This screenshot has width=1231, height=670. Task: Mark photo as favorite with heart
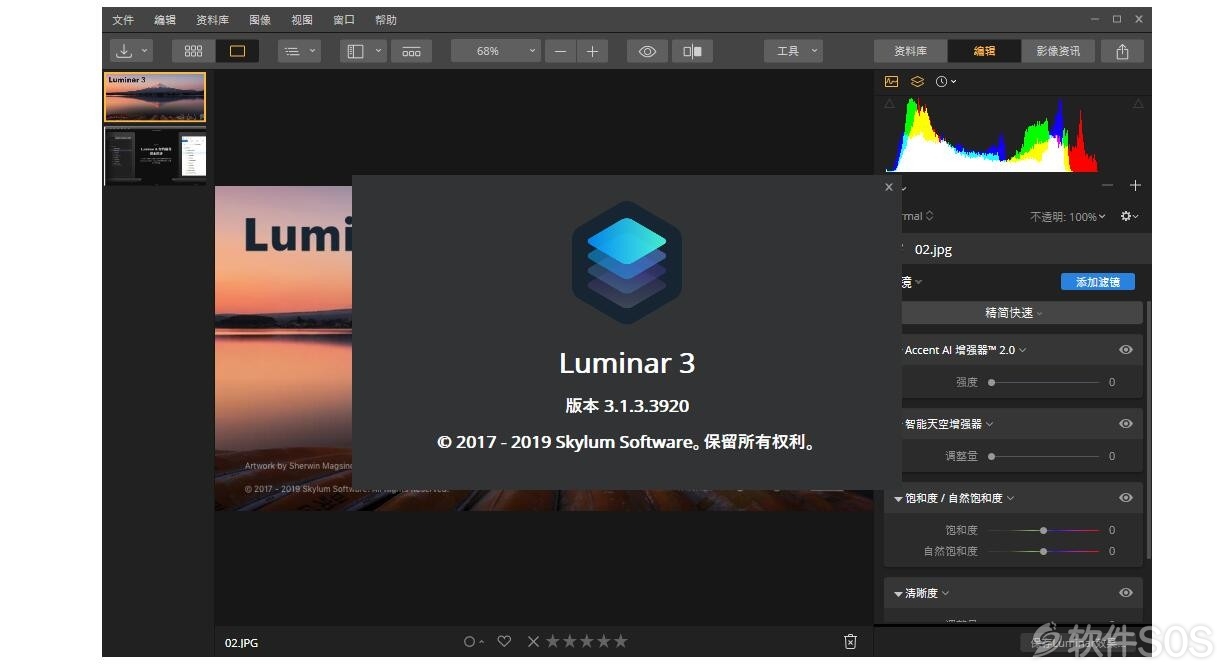[x=504, y=642]
